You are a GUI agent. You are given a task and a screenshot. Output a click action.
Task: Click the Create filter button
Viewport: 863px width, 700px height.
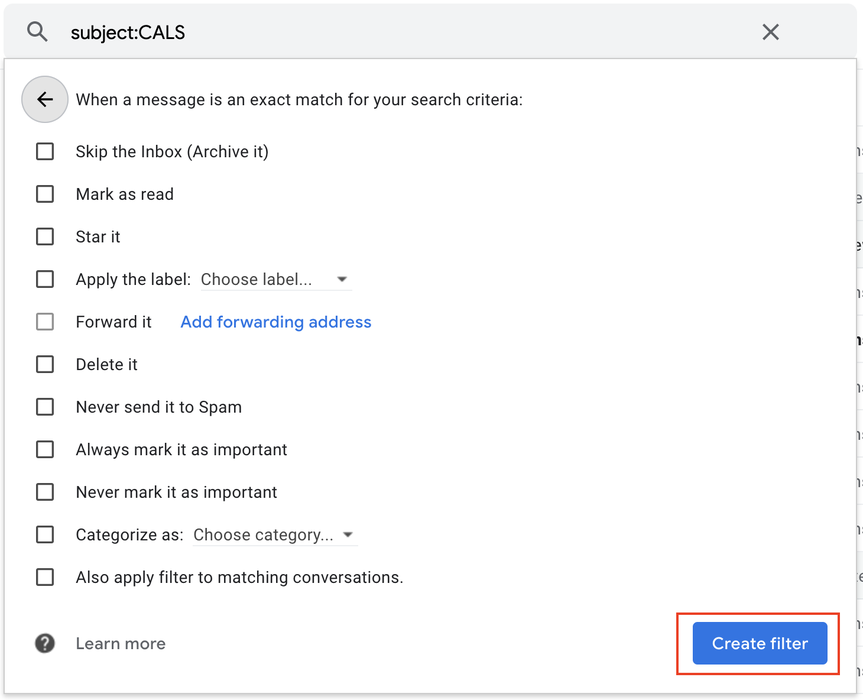759,643
